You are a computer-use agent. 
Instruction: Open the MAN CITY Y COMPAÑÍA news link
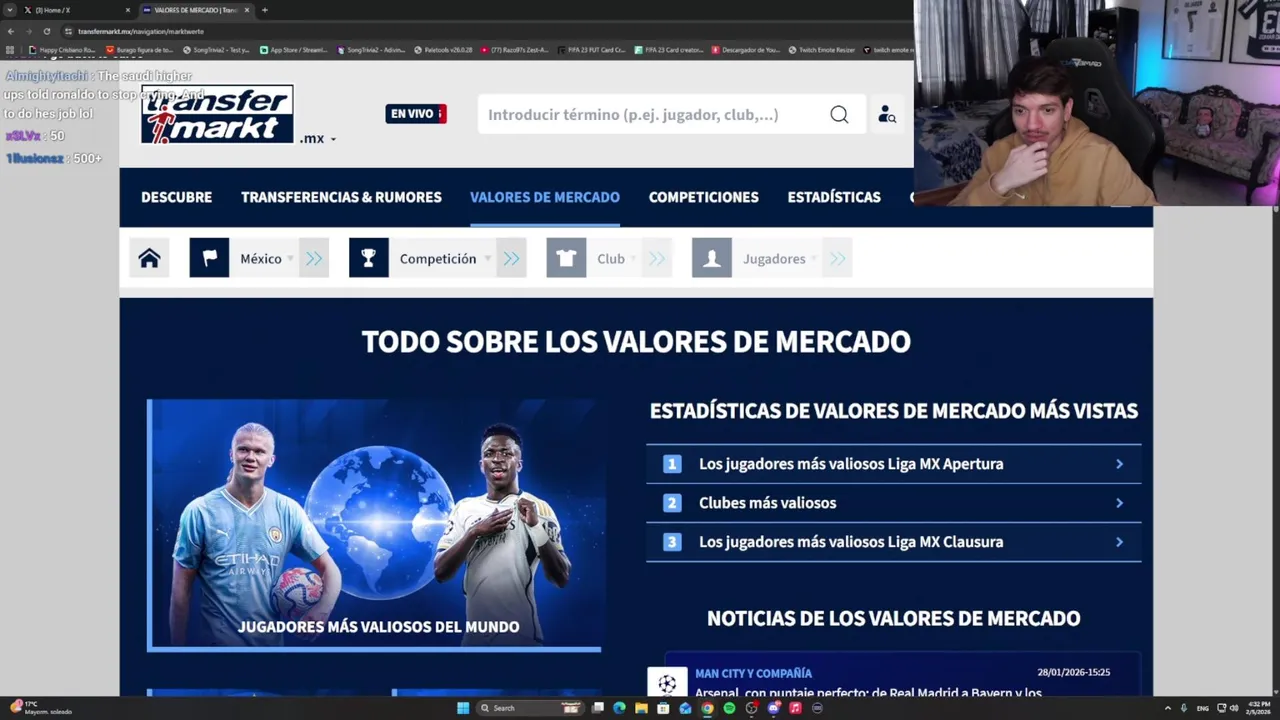point(753,673)
